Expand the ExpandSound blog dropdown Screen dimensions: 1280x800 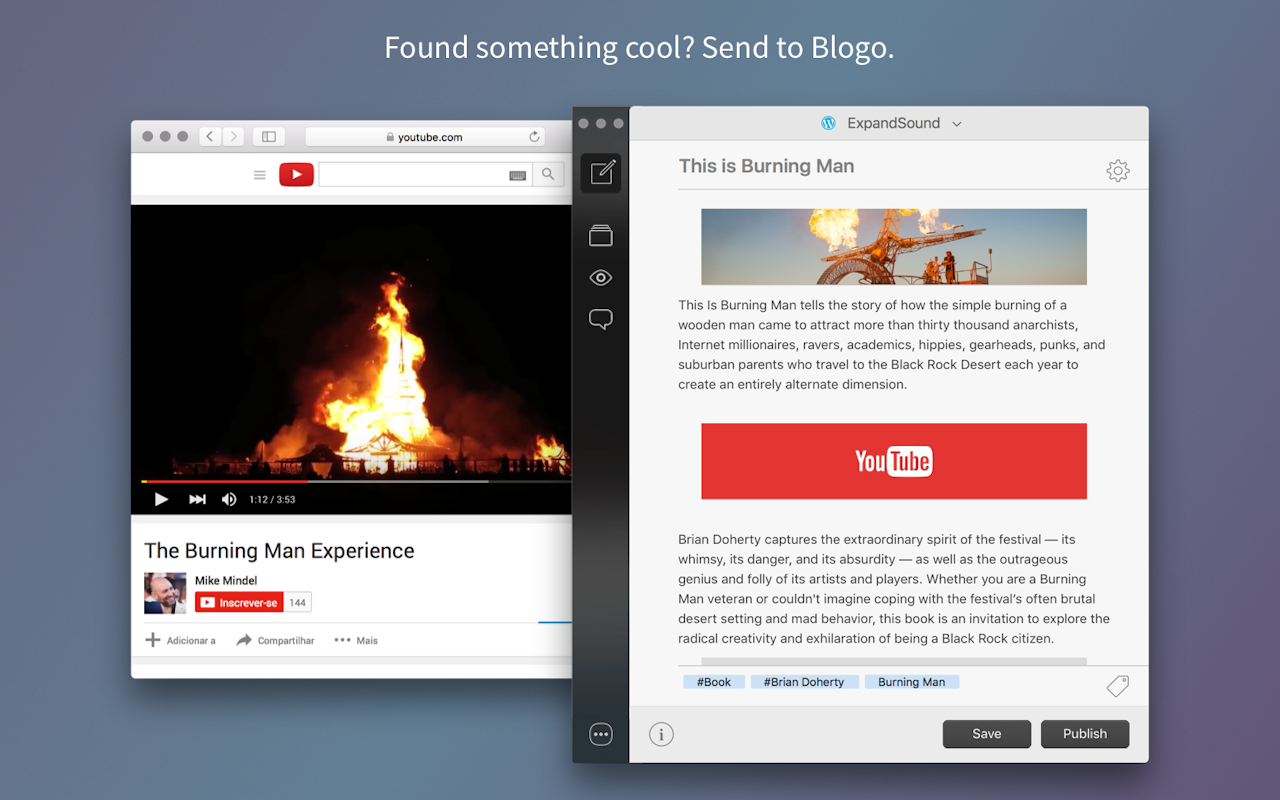pyautogui.click(x=956, y=124)
